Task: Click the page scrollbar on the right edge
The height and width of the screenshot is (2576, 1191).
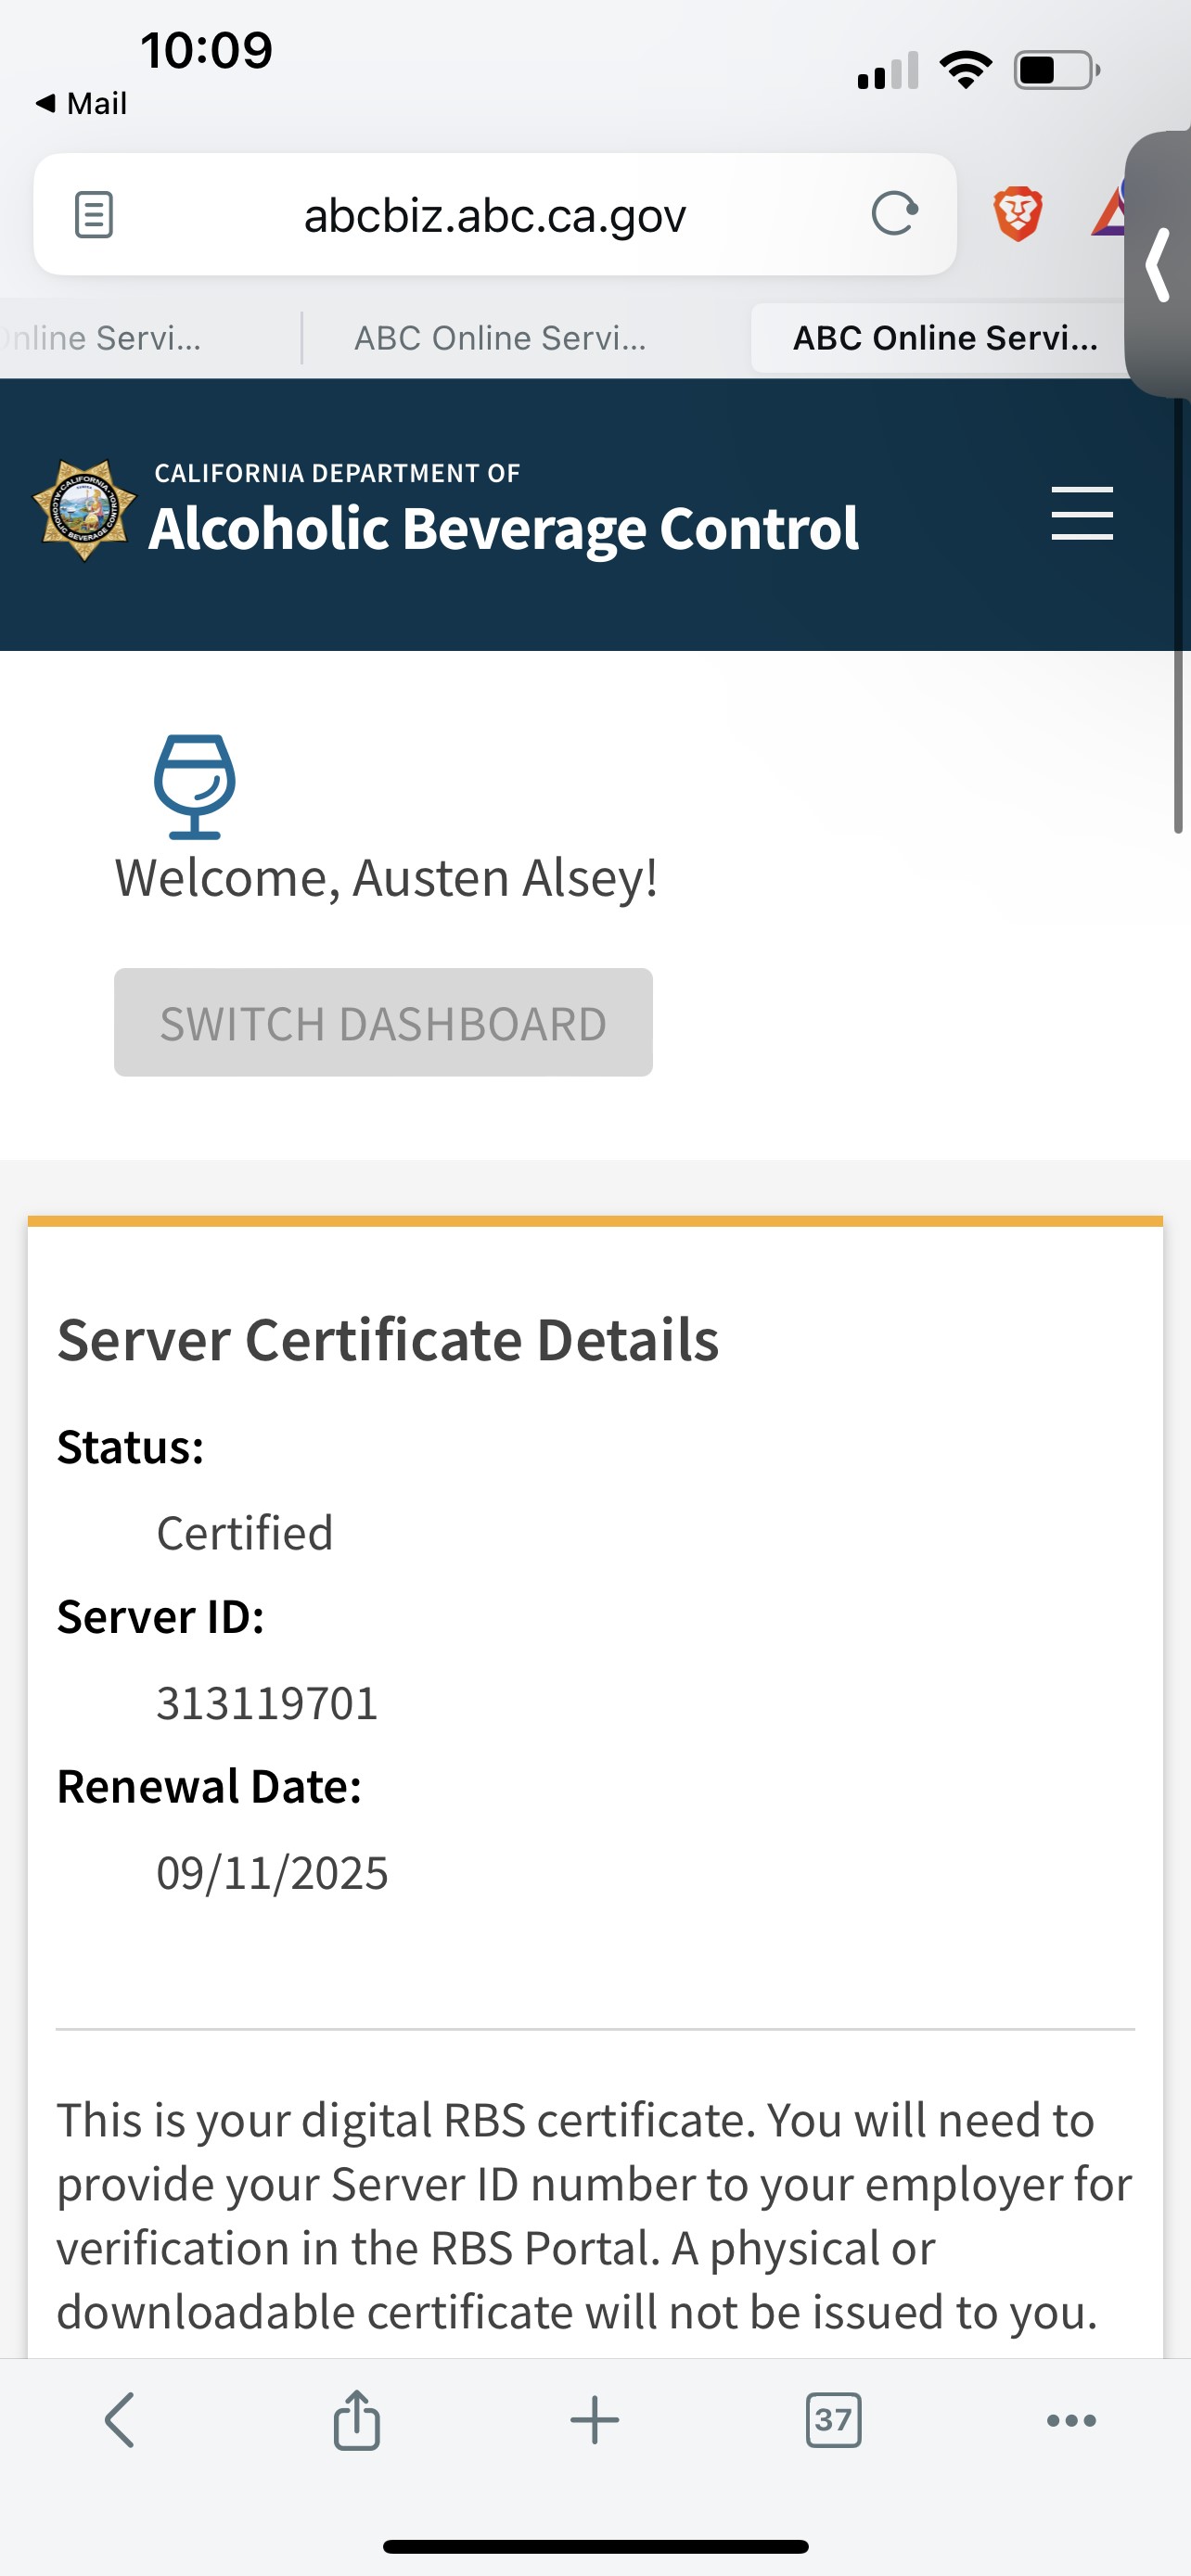Action: pyautogui.click(x=1178, y=740)
